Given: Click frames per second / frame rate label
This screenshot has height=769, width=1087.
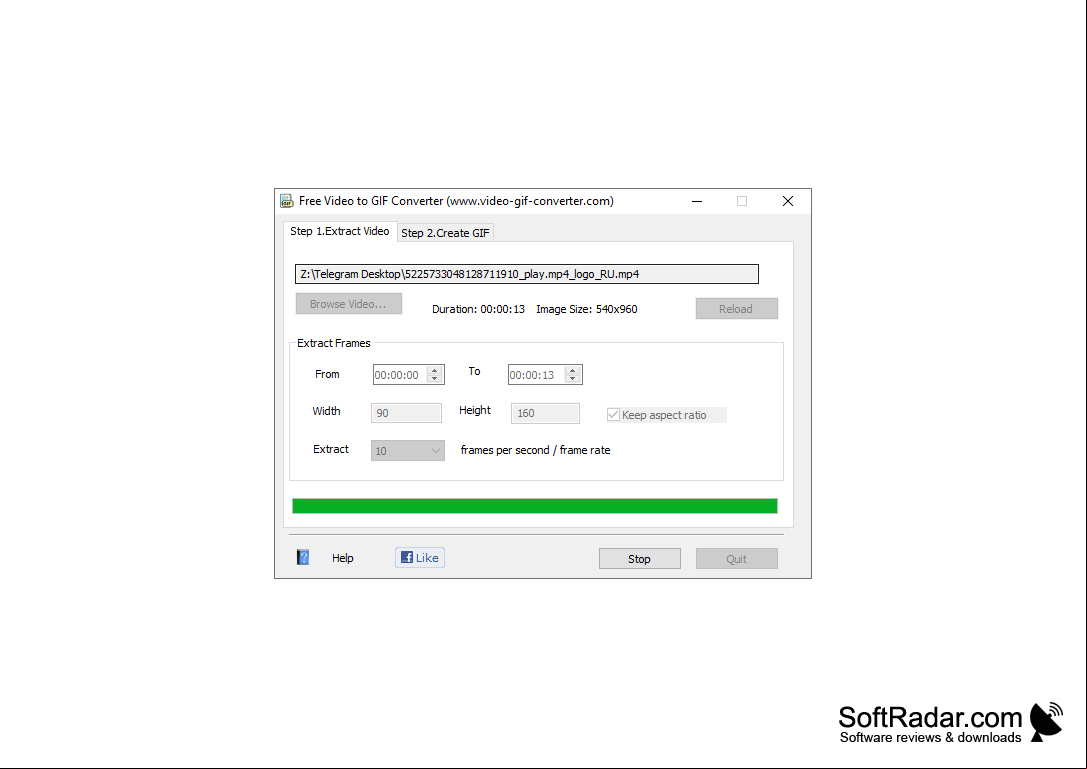Looking at the screenshot, I should [535, 450].
